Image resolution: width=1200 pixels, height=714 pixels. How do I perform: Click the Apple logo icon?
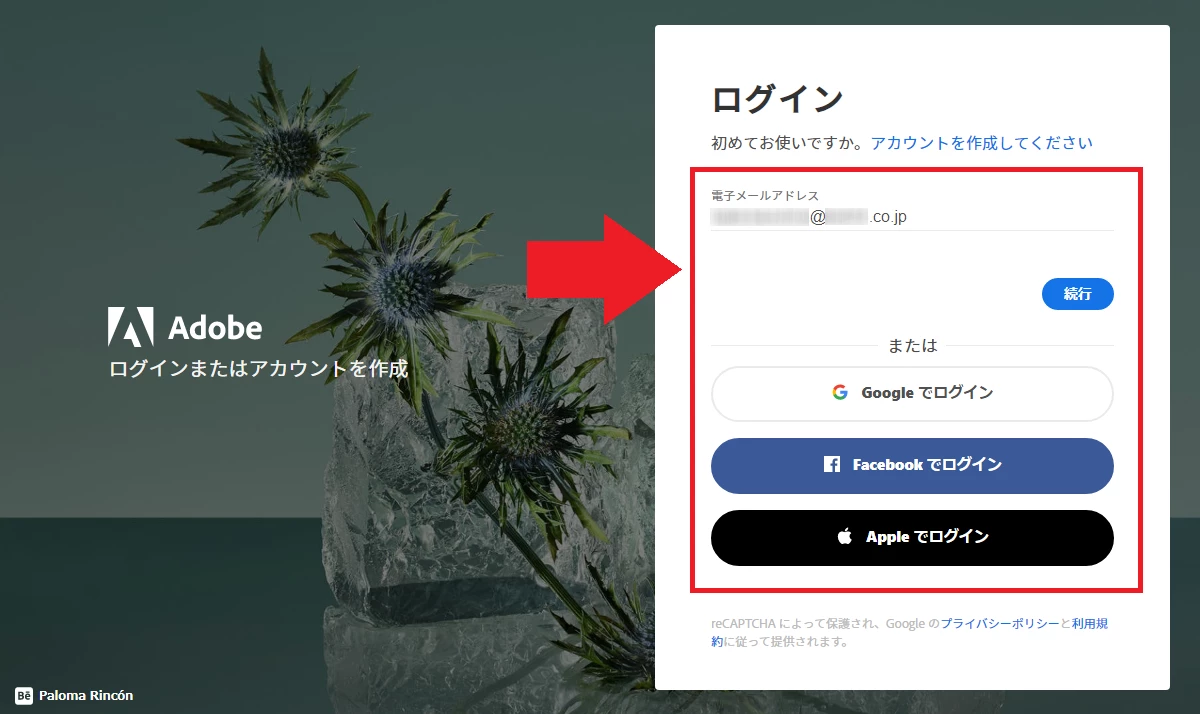tap(845, 537)
